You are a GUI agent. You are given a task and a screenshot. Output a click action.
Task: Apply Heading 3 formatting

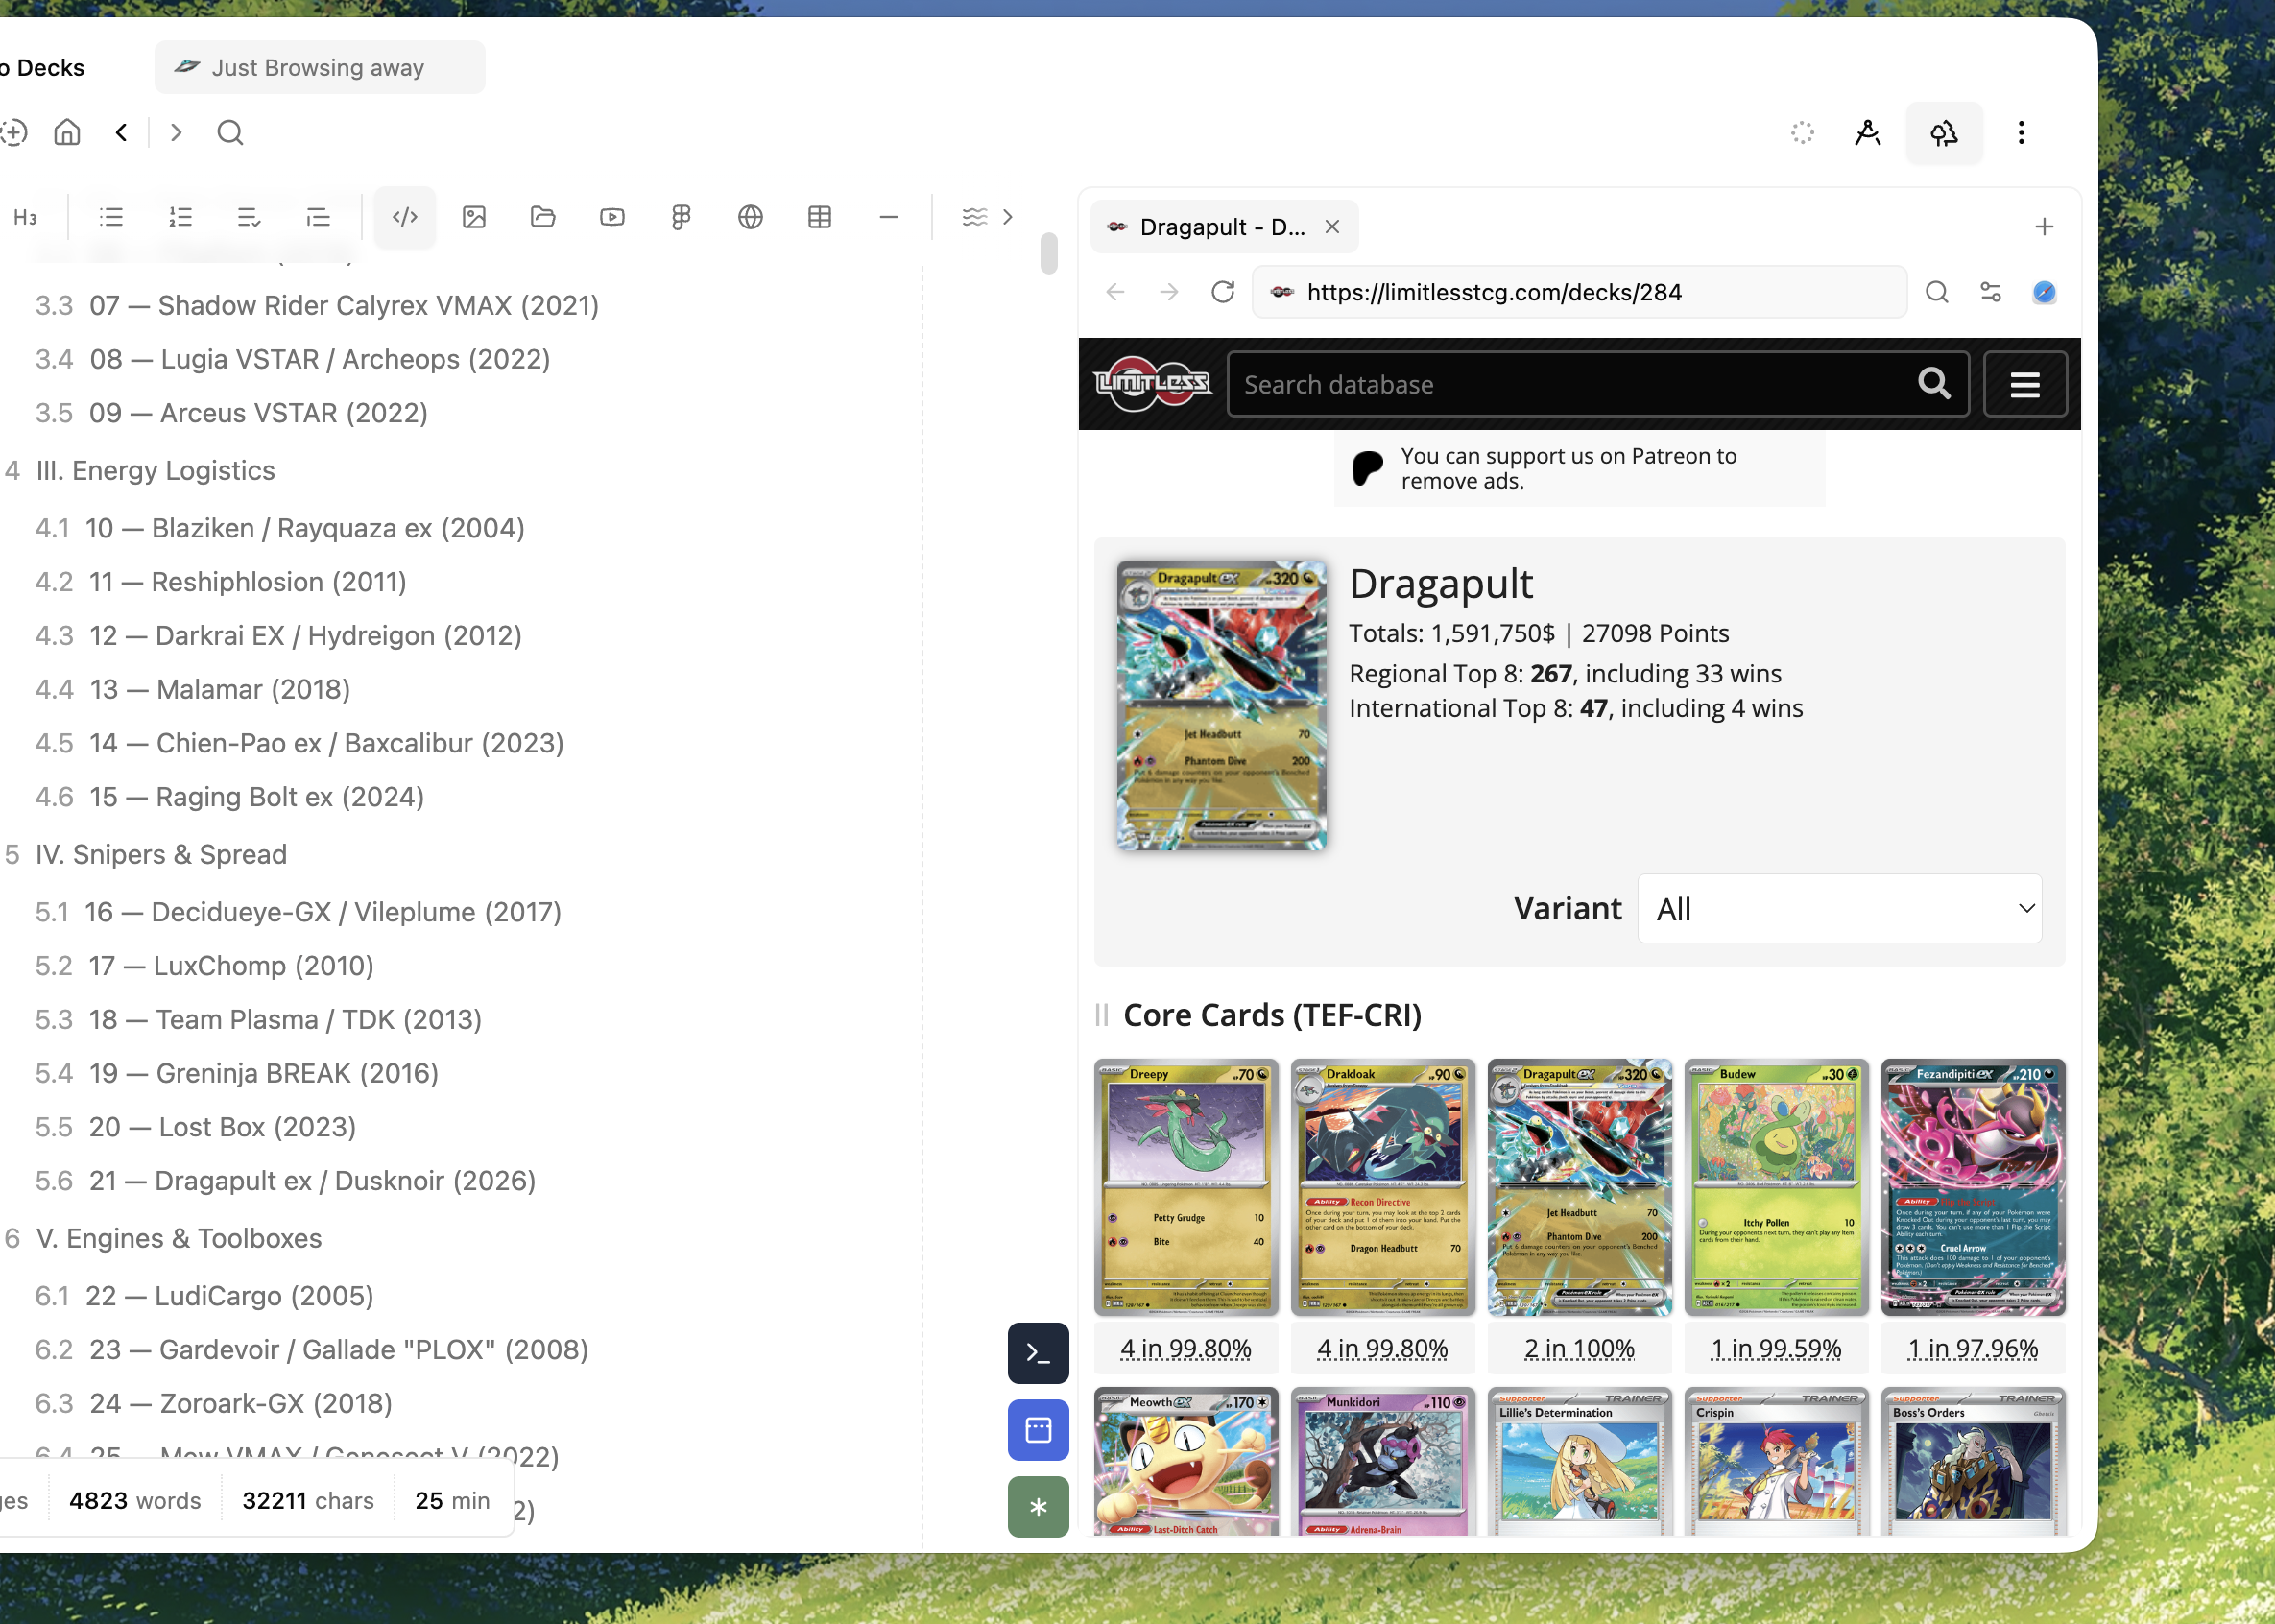25,217
